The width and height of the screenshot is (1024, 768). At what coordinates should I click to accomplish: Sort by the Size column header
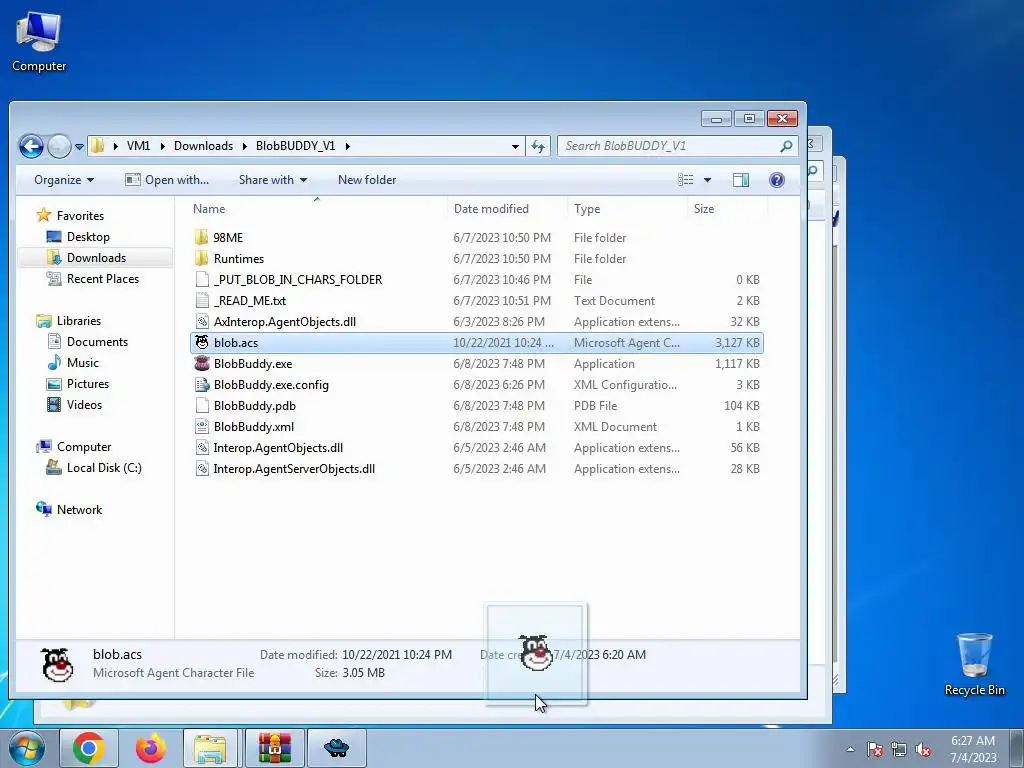703,208
